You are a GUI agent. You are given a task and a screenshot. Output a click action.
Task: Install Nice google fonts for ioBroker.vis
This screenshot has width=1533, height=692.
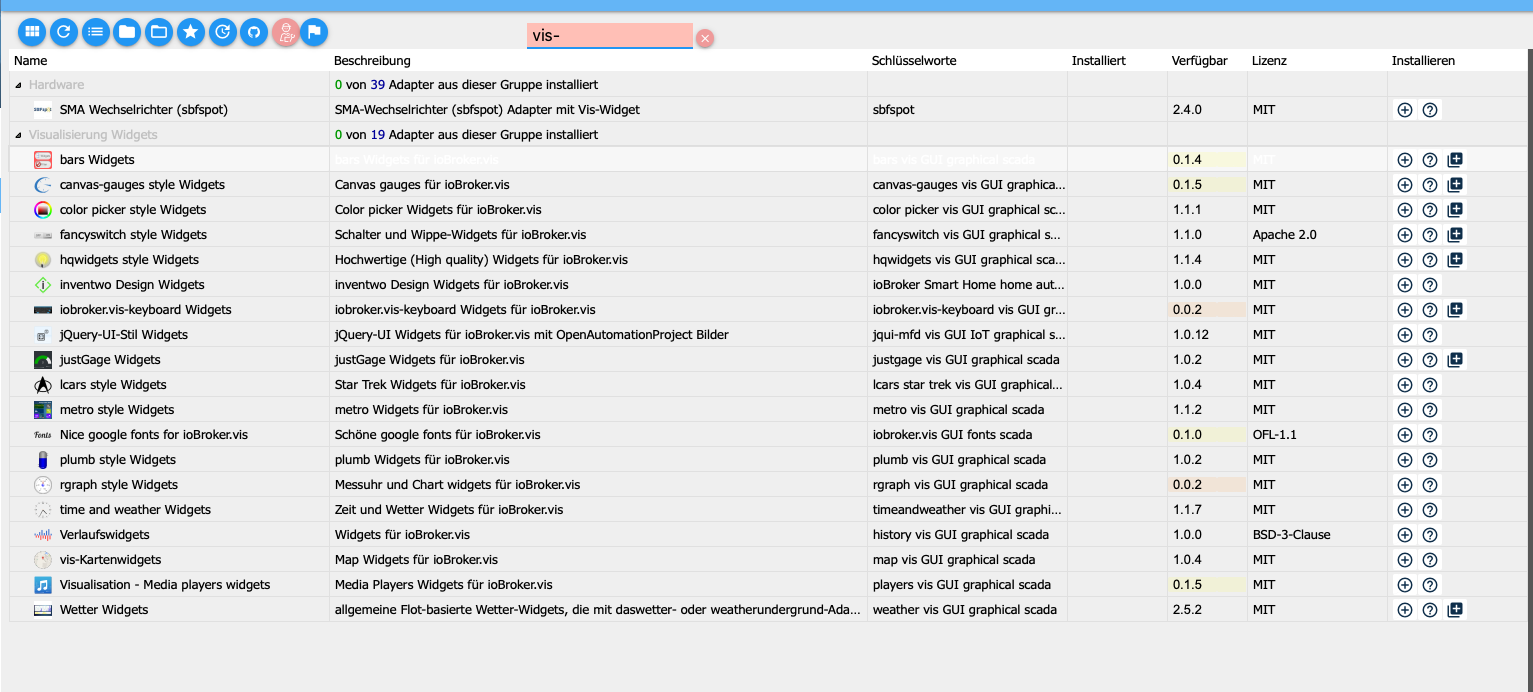1405,435
